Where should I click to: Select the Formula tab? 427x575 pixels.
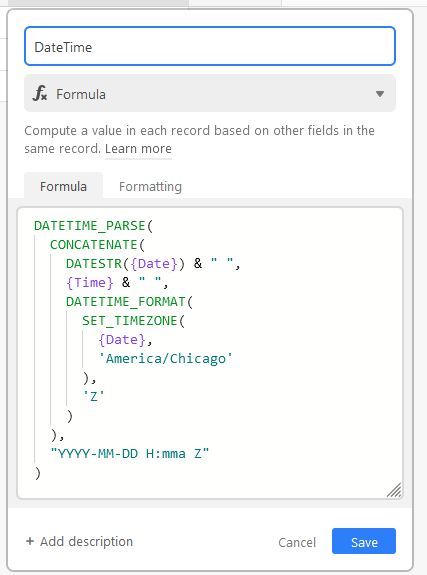pos(63,186)
